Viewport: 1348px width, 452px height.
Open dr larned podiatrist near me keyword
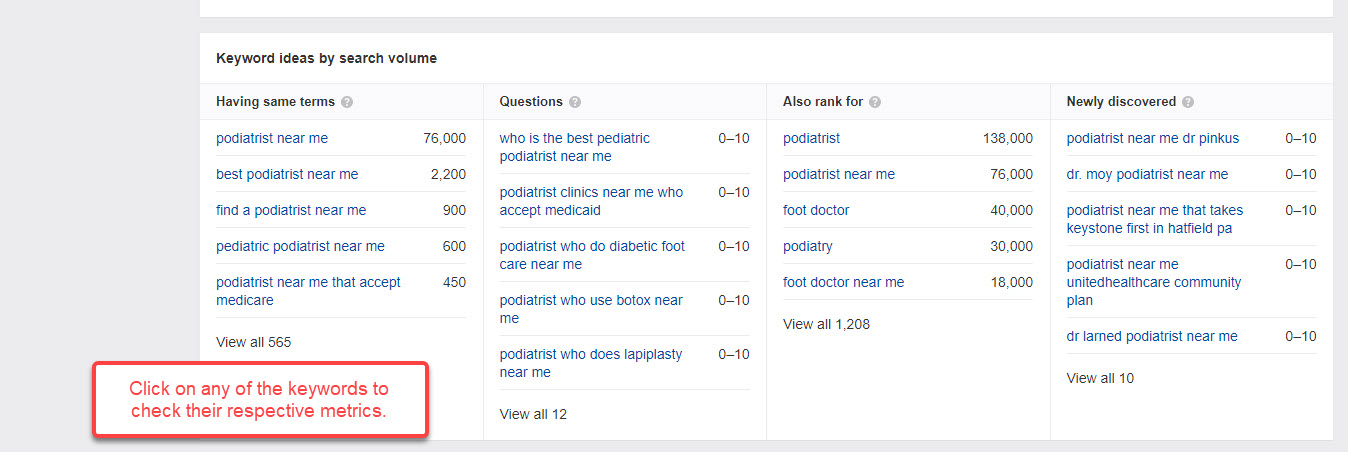coord(1152,336)
